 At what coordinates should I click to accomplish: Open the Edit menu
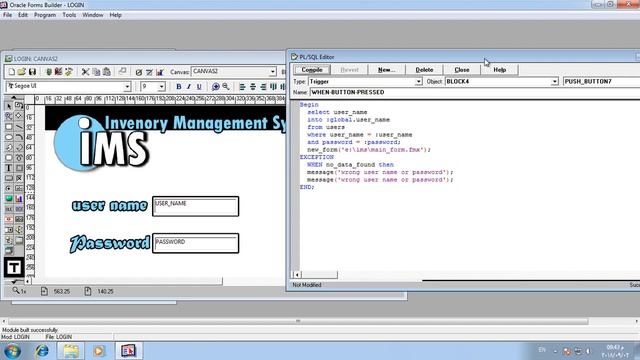23,15
